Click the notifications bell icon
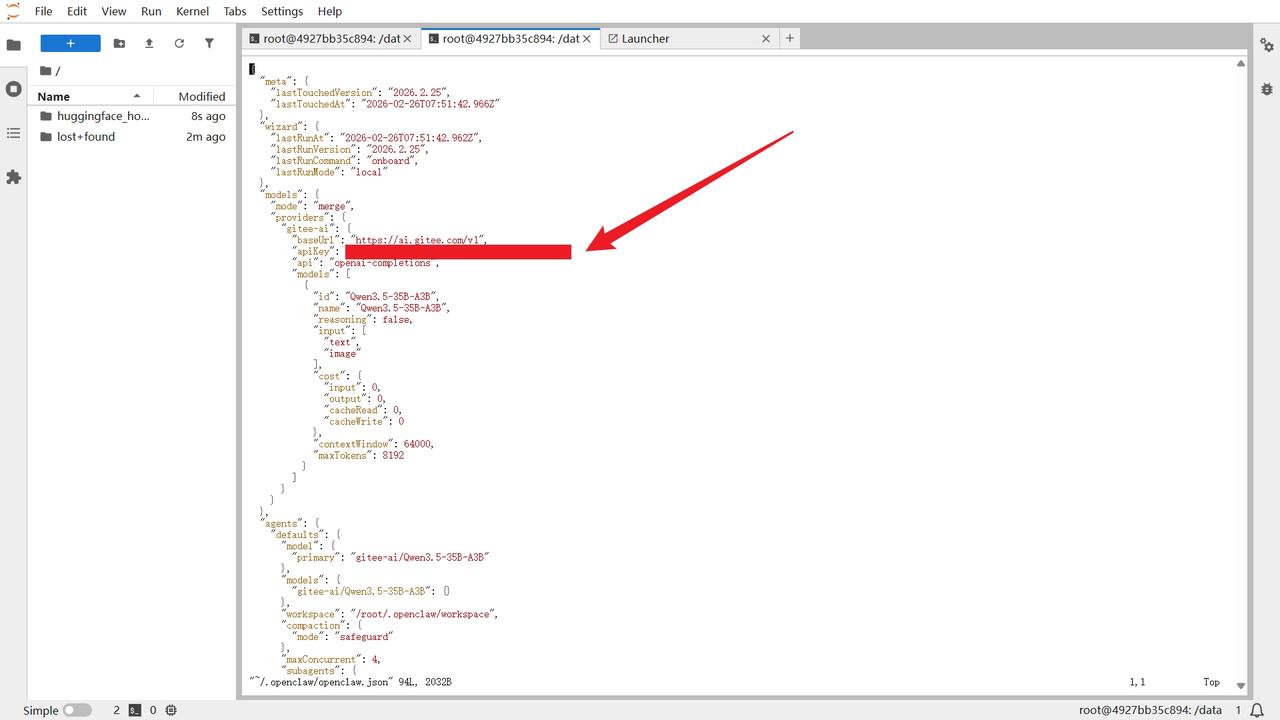Image resolution: width=1280 pixels, height=720 pixels. pyautogui.click(x=1257, y=710)
